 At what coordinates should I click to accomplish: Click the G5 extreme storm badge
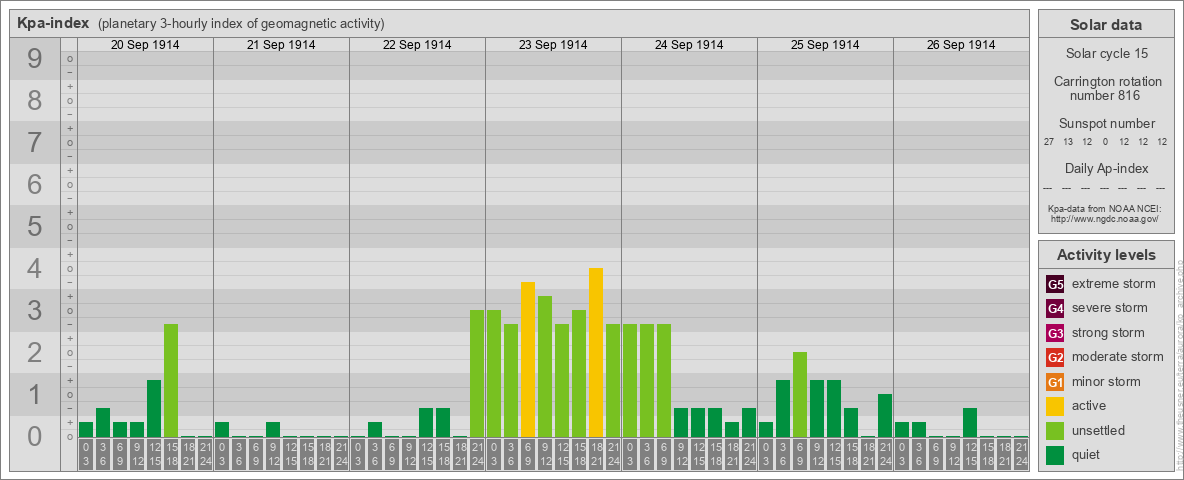(x=1055, y=284)
